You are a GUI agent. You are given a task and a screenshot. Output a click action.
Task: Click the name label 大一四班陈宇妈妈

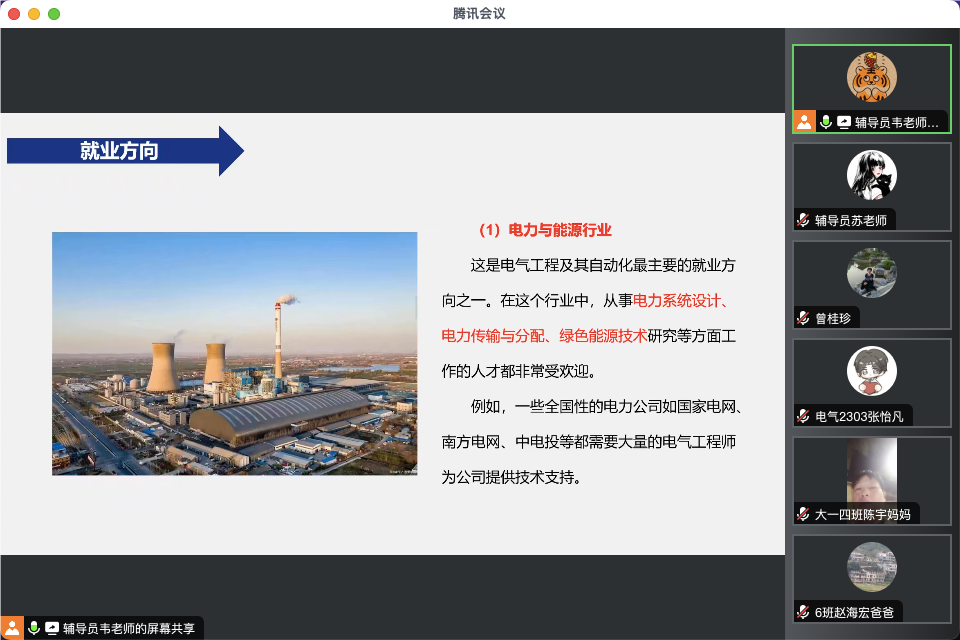(863, 514)
